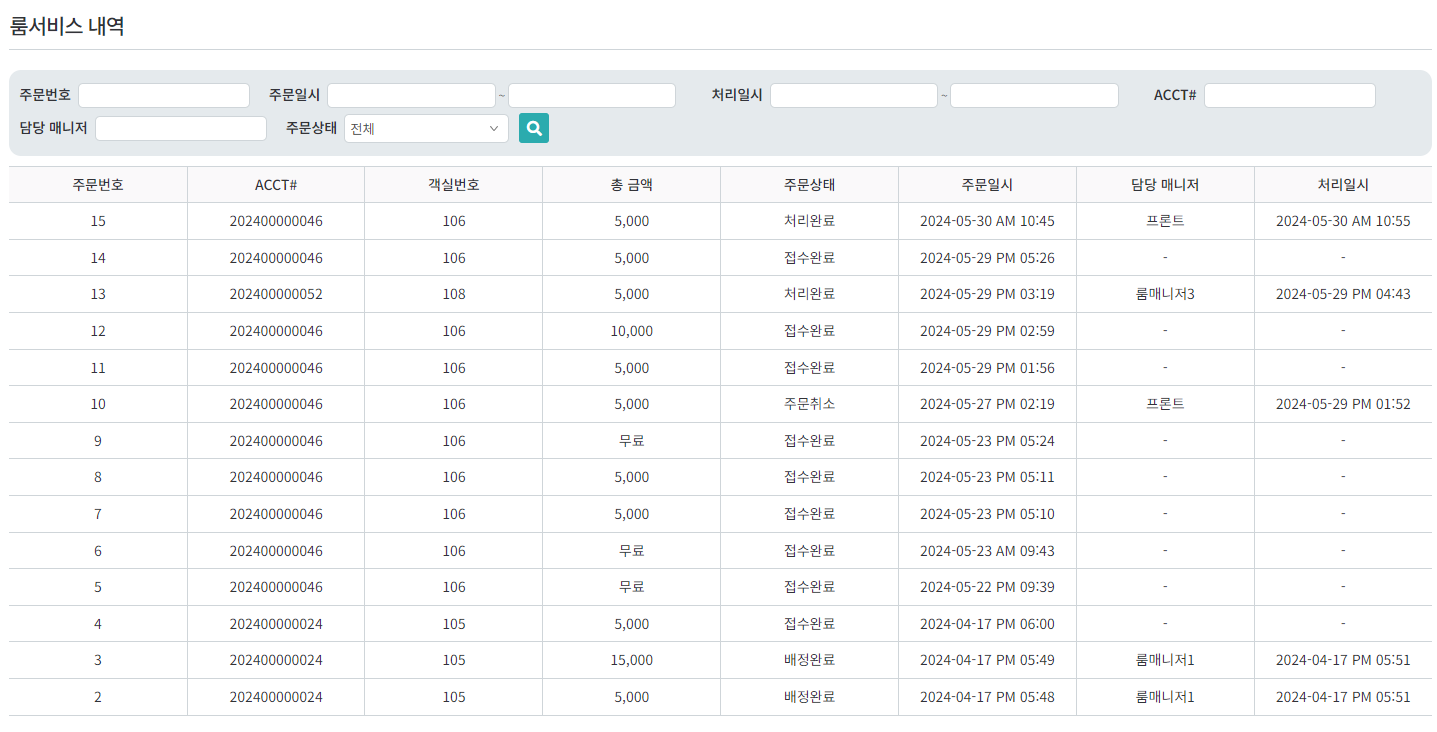Click the teal magnifier search button
Viewport: 1437px width, 732px height.
tap(533, 128)
